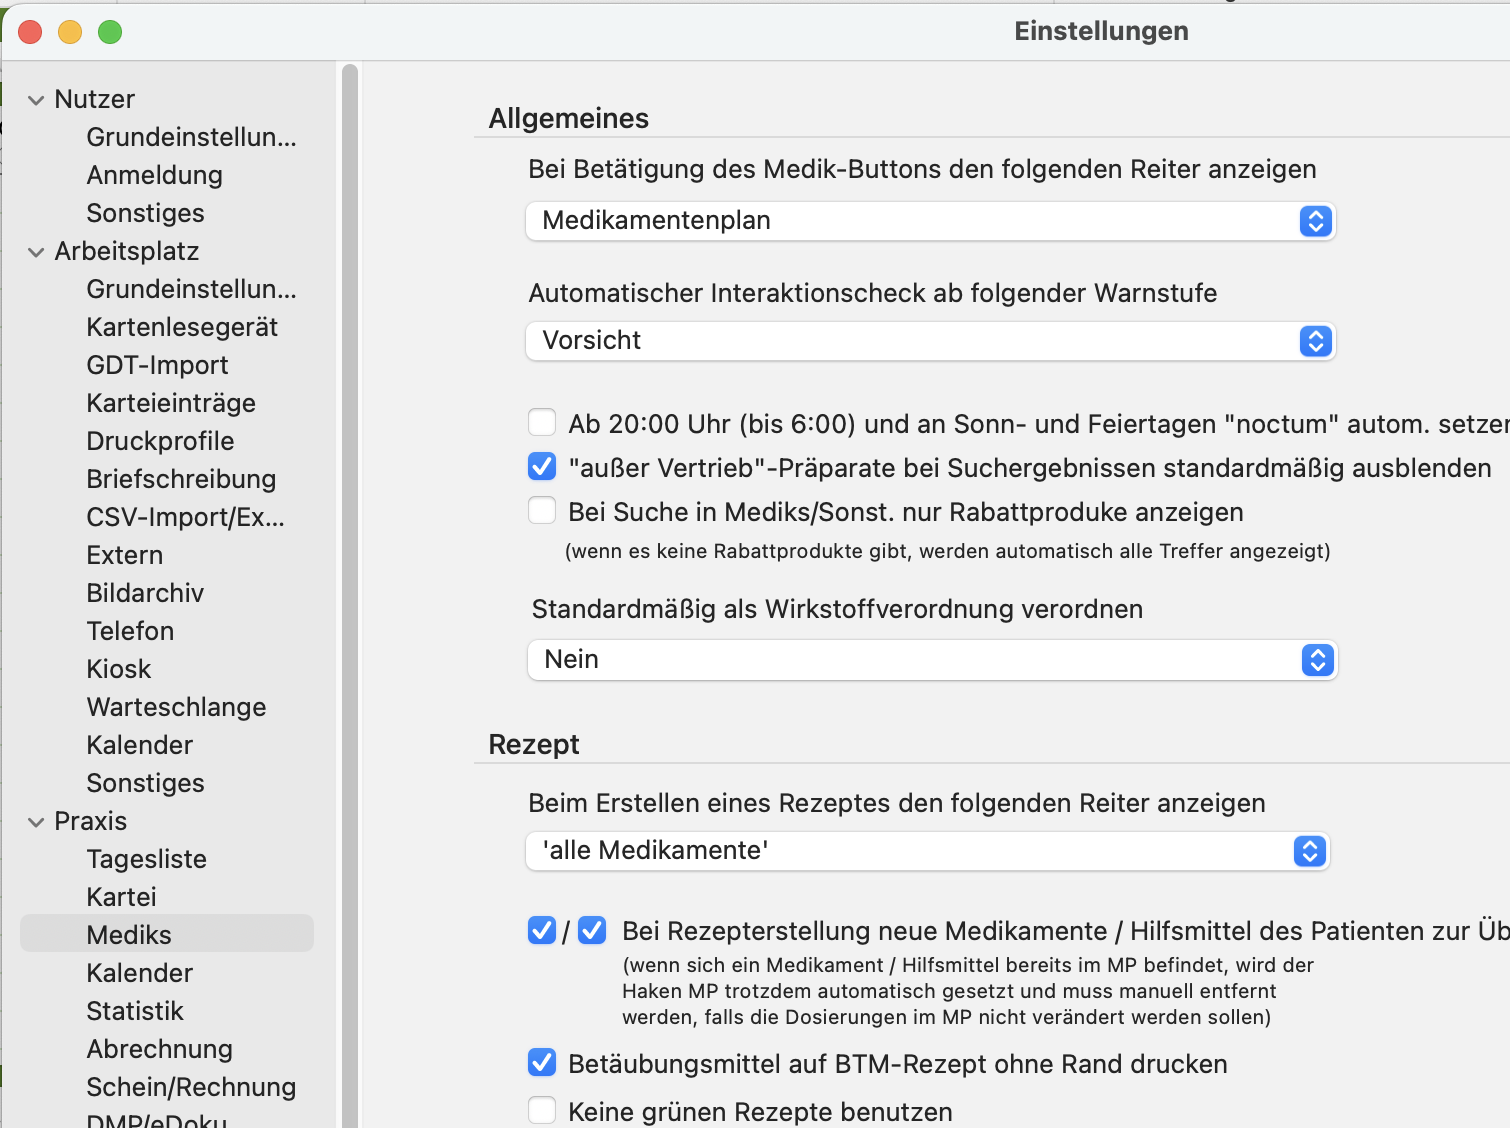
Task: Open Statistik settings
Action: (x=135, y=1011)
